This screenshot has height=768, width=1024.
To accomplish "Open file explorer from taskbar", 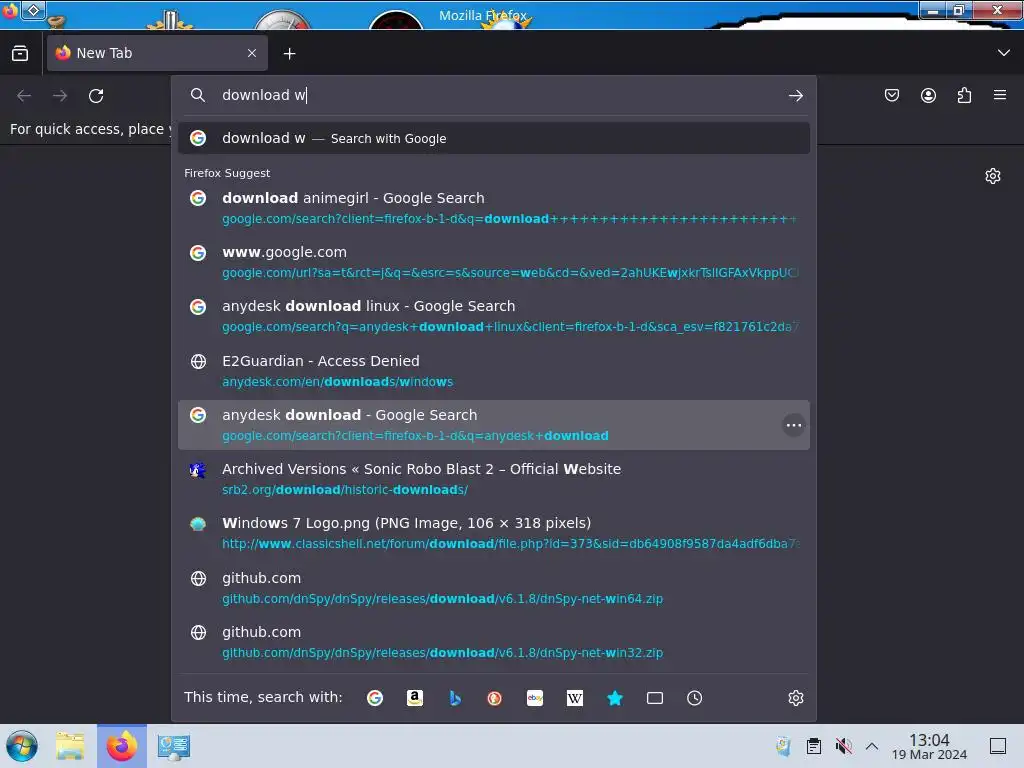I will (70, 746).
